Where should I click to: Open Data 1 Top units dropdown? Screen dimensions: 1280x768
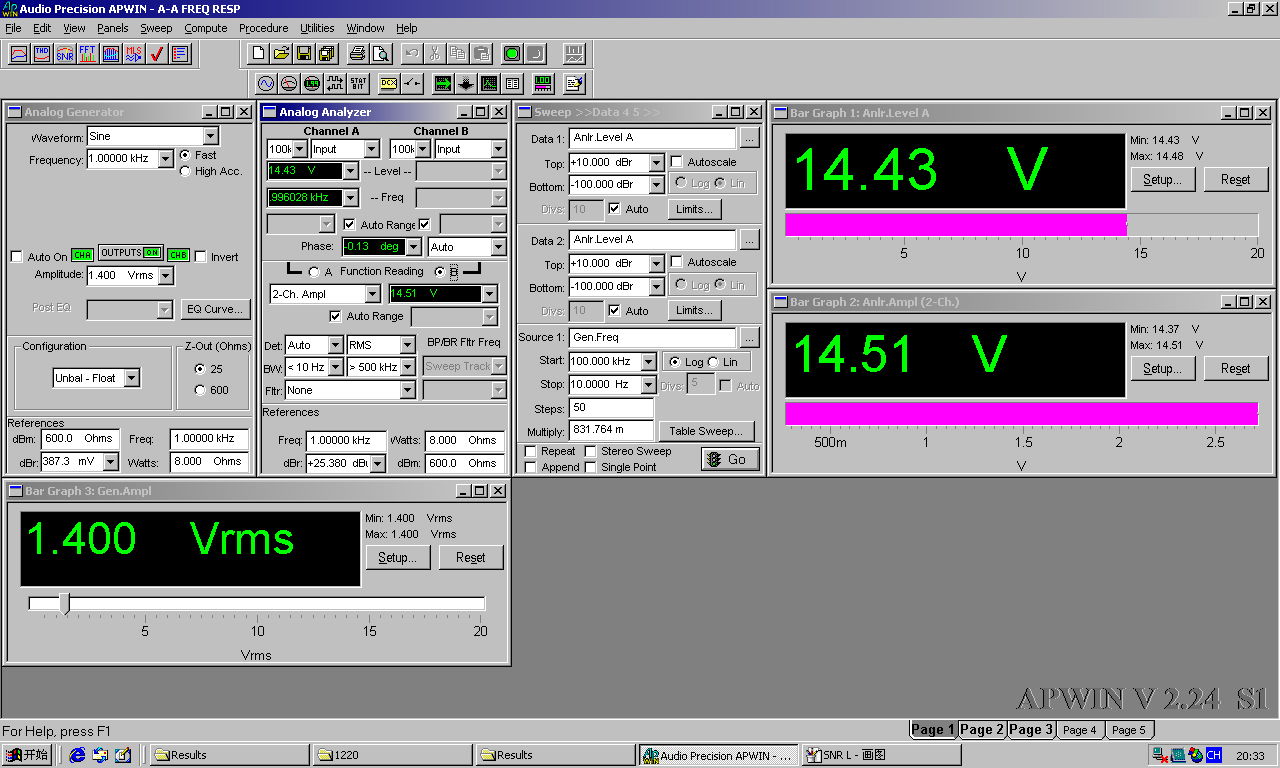point(657,162)
